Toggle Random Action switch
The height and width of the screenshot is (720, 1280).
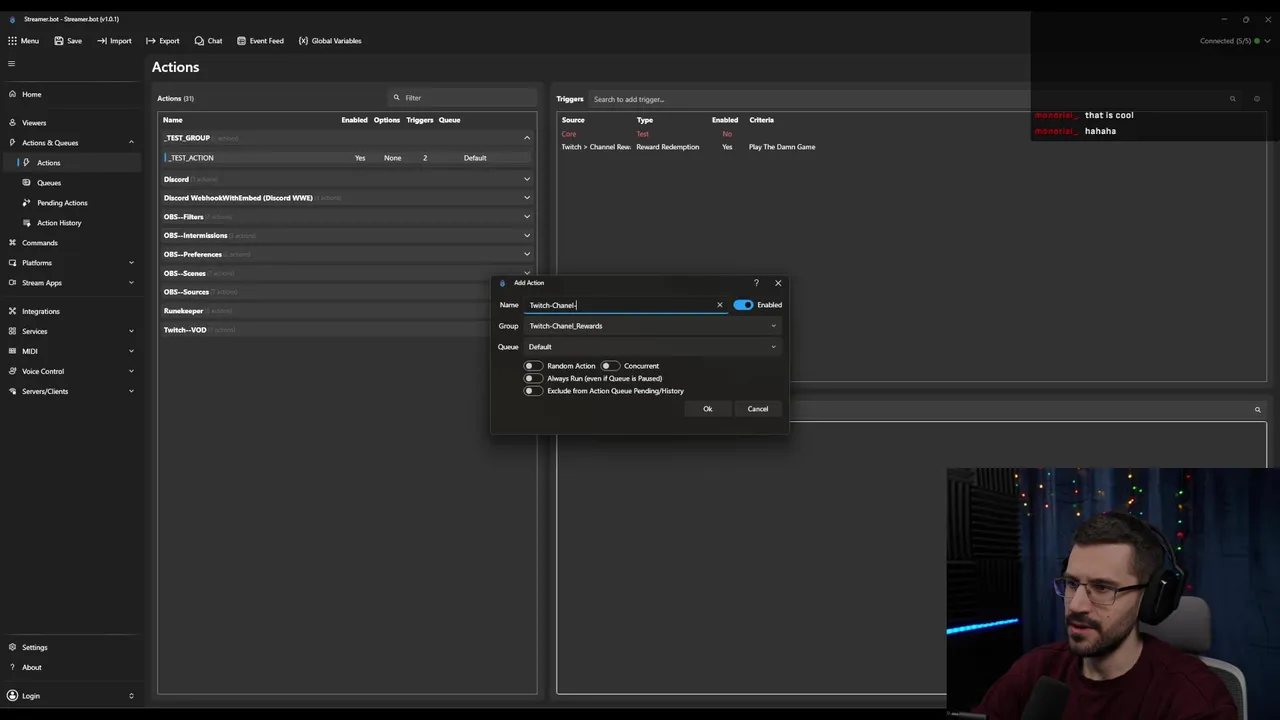click(x=534, y=366)
